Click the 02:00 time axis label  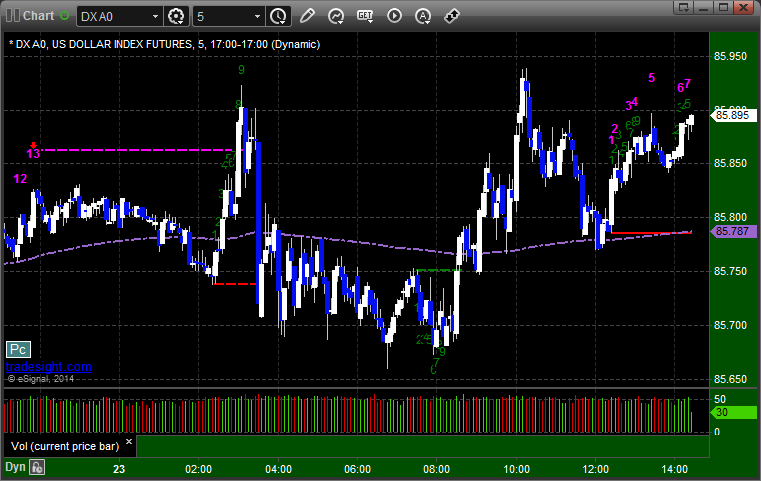pyautogui.click(x=199, y=469)
